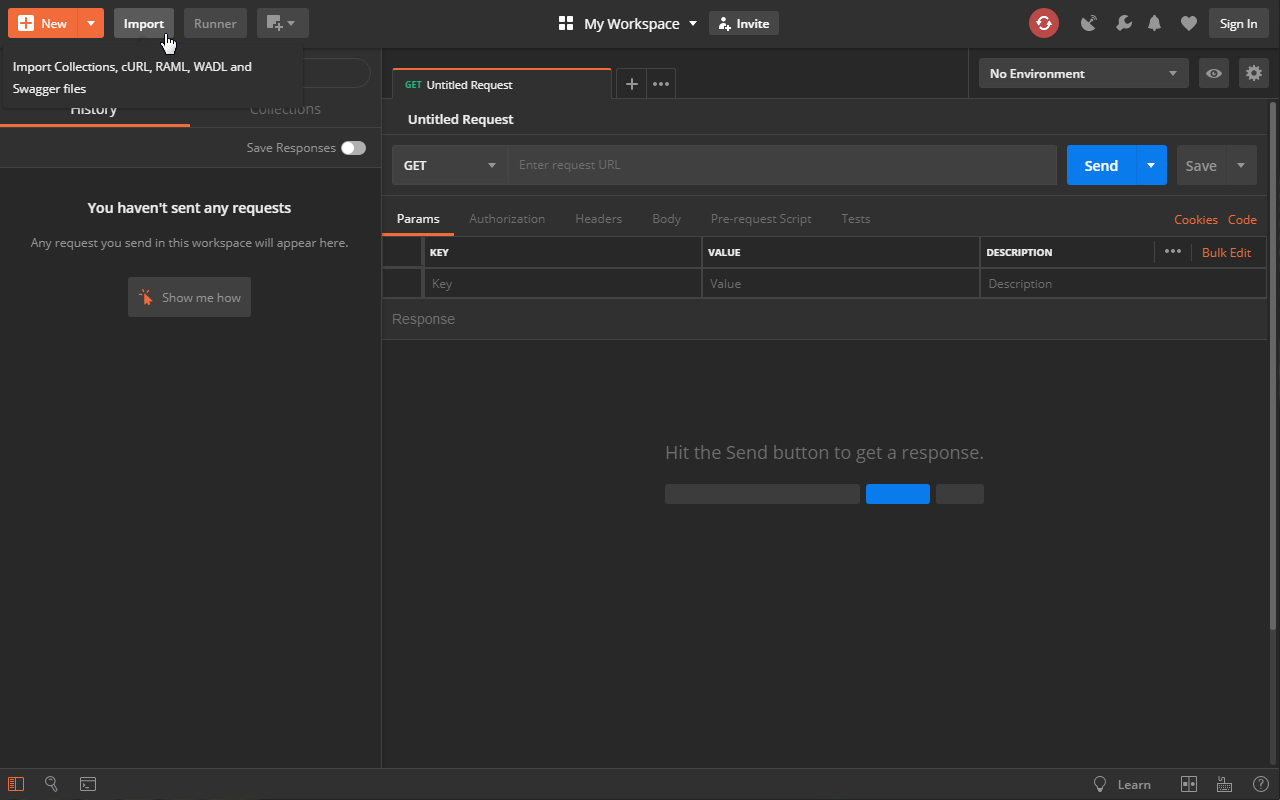This screenshot has width=1280, height=800.
Task: Click the Sign In button
Action: coord(1239,23)
